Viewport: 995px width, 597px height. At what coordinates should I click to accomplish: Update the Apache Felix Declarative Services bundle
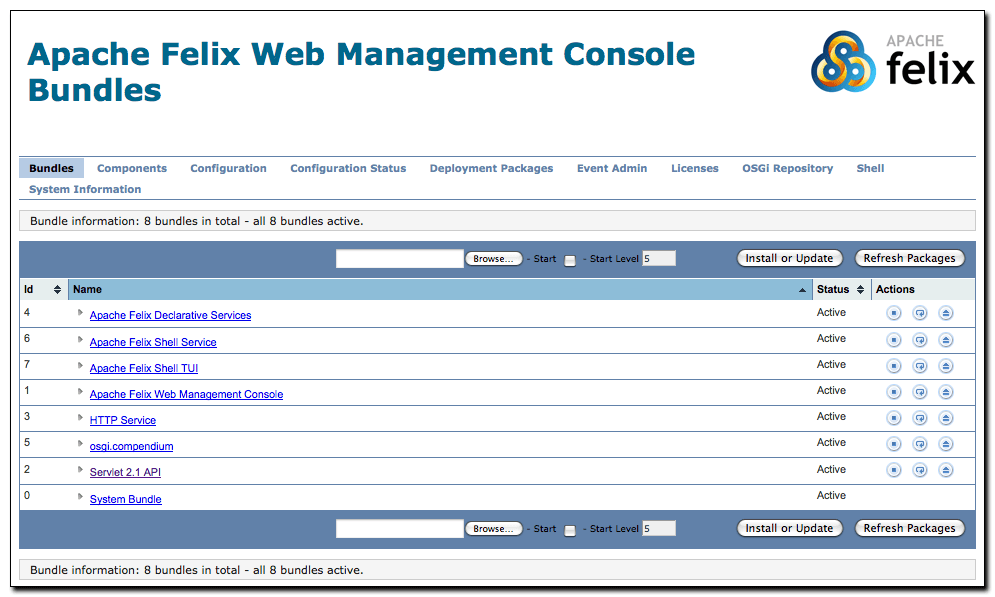point(919,313)
